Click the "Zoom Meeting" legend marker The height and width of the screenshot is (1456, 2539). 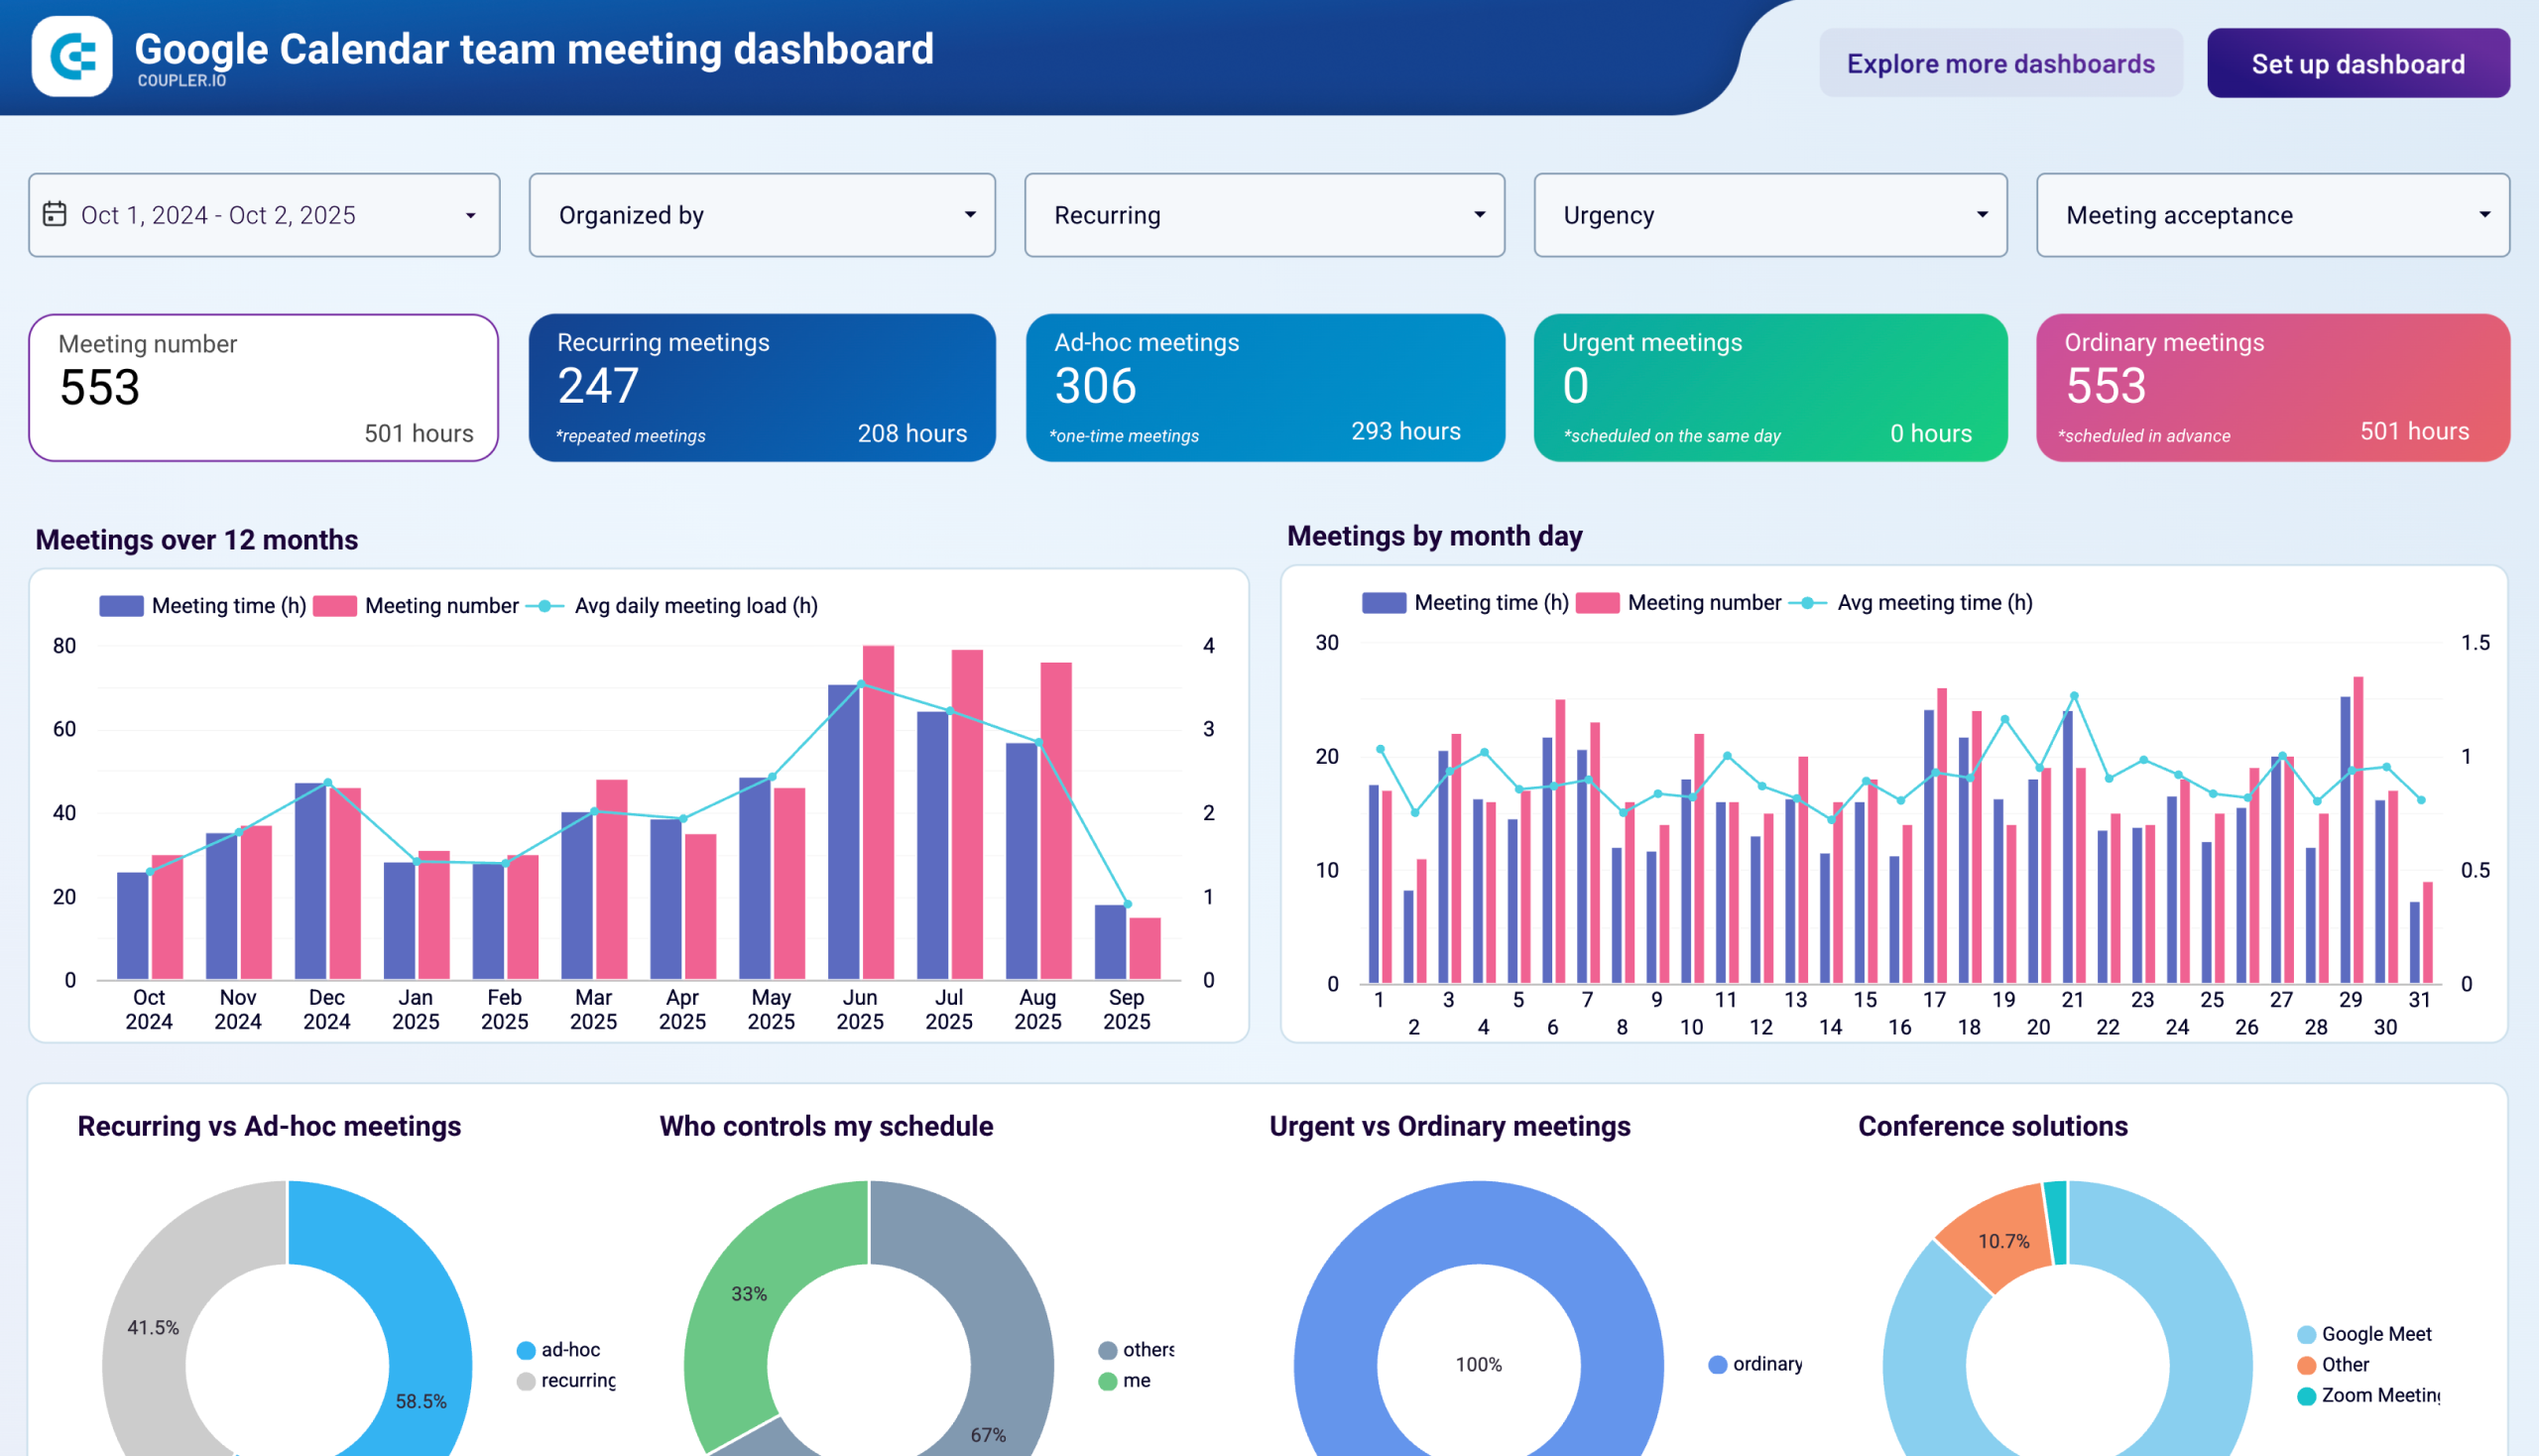(x=2307, y=1395)
